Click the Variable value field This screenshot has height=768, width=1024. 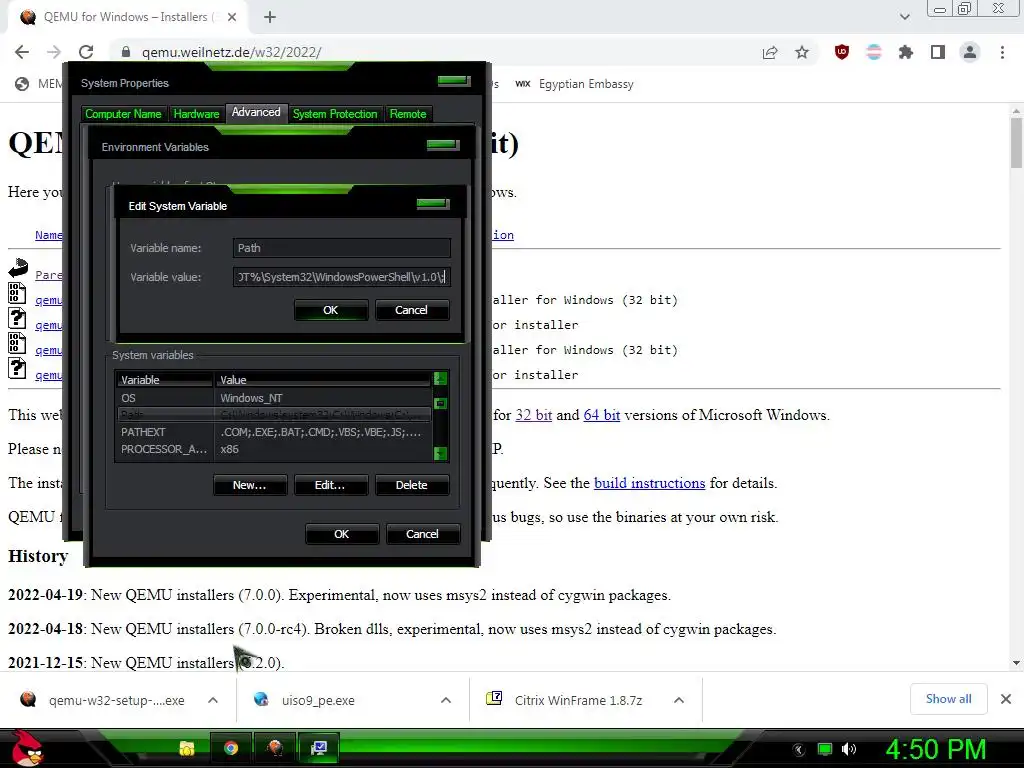click(342, 277)
